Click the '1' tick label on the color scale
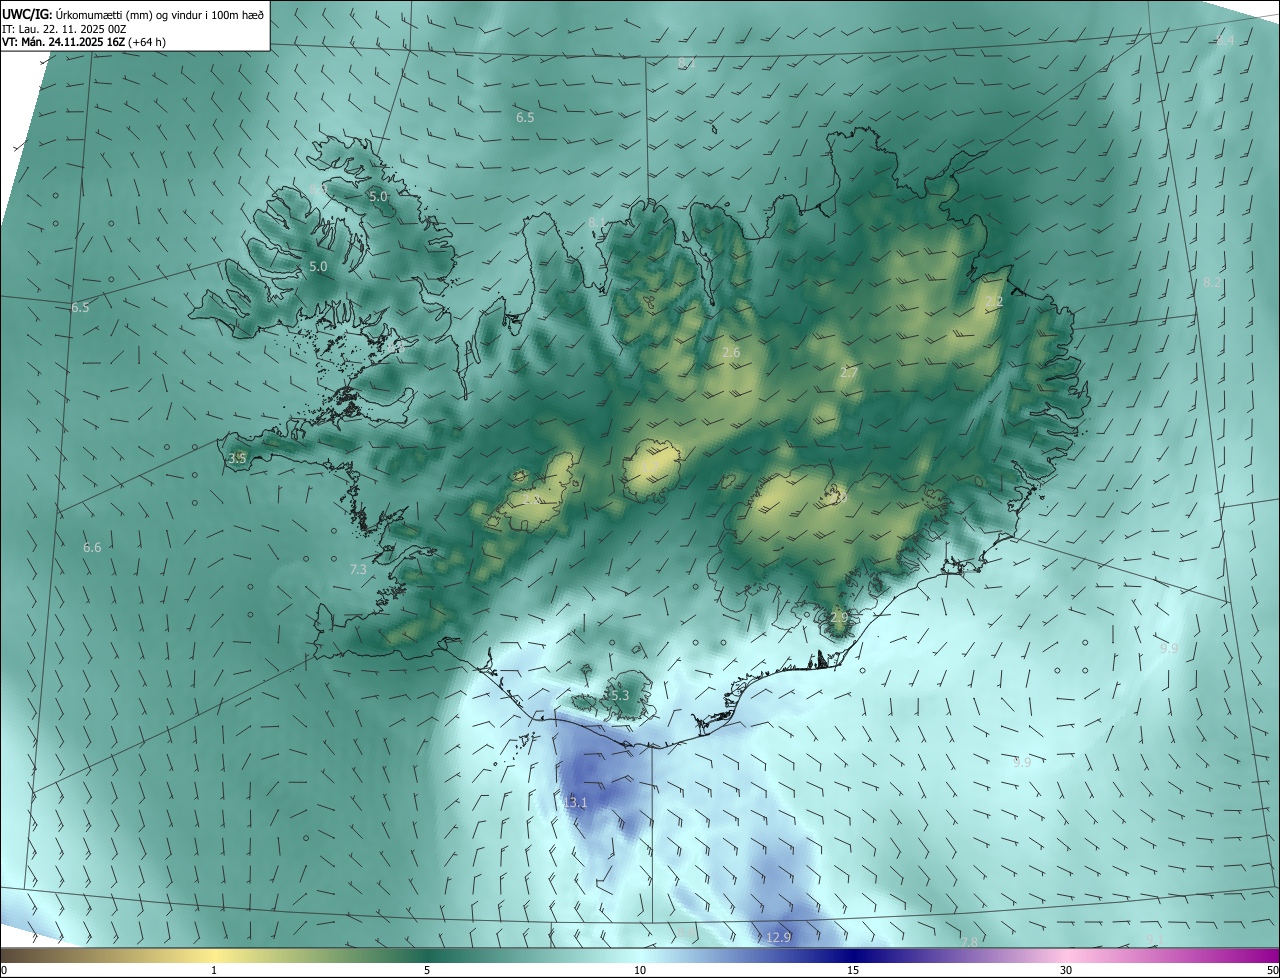This screenshot has height=978, width=1280. point(214,971)
